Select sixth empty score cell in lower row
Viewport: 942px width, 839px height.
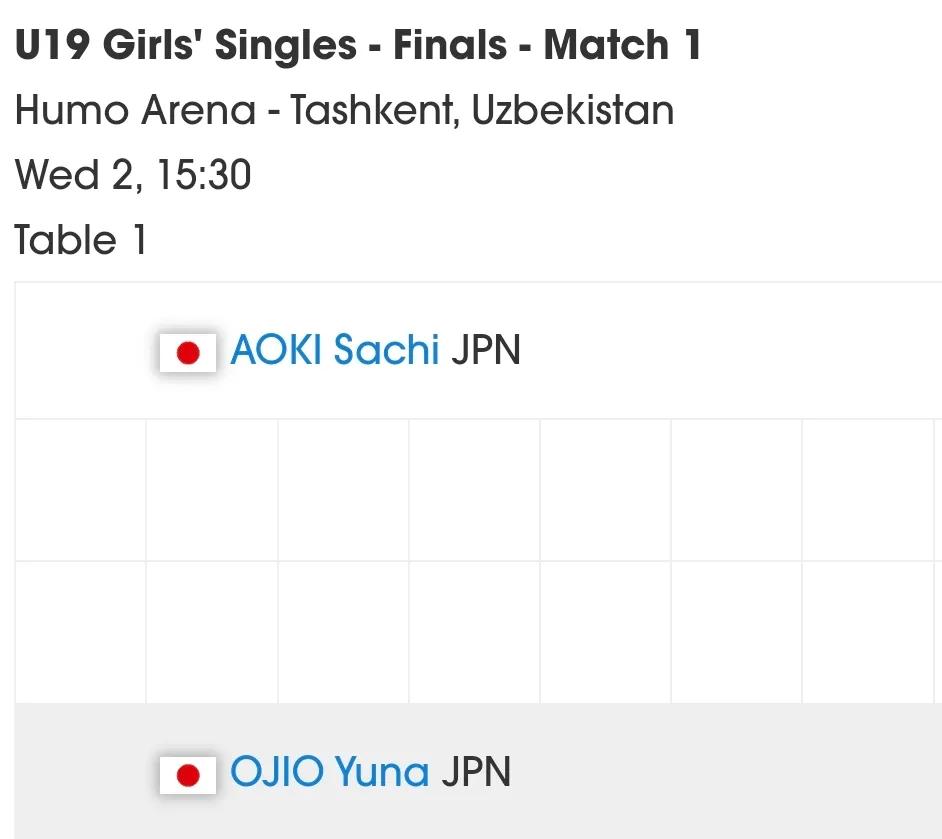pyautogui.click(x=737, y=632)
